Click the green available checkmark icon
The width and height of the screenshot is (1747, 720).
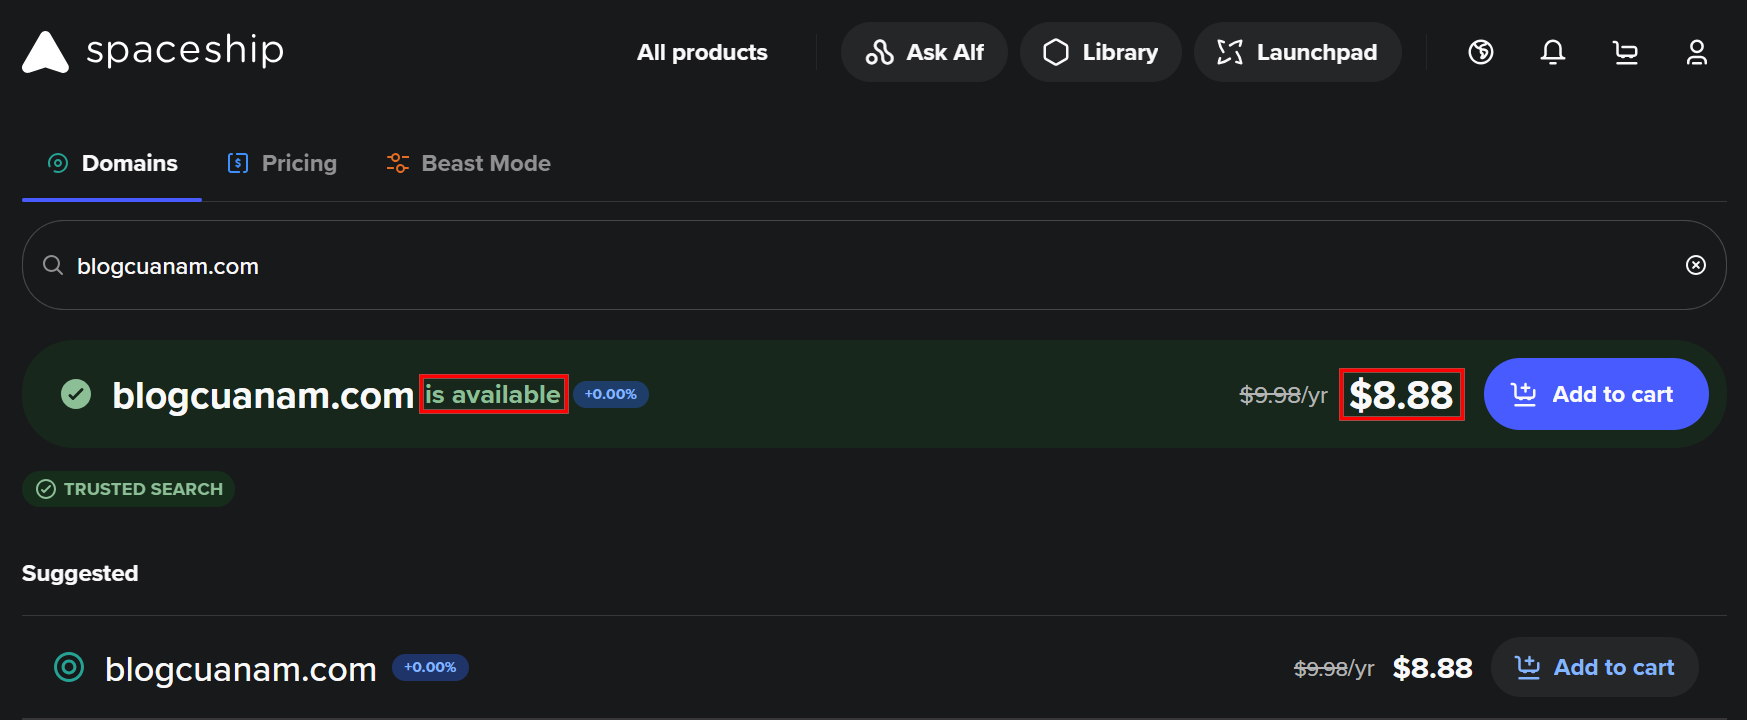[x=76, y=394]
